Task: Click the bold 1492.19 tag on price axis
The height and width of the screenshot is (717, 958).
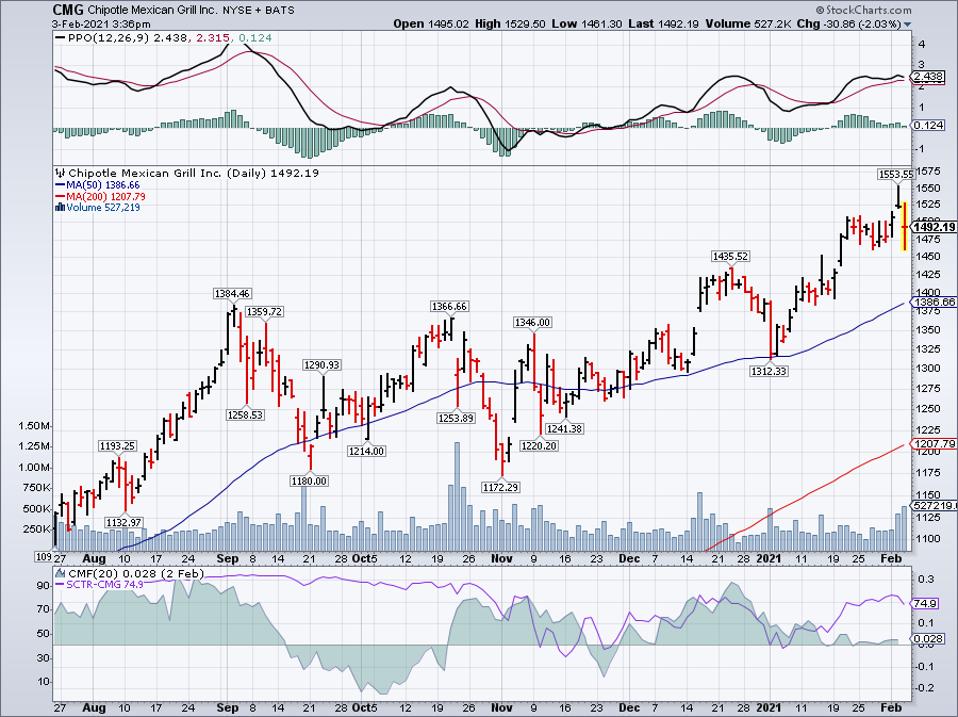Action: coord(933,227)
